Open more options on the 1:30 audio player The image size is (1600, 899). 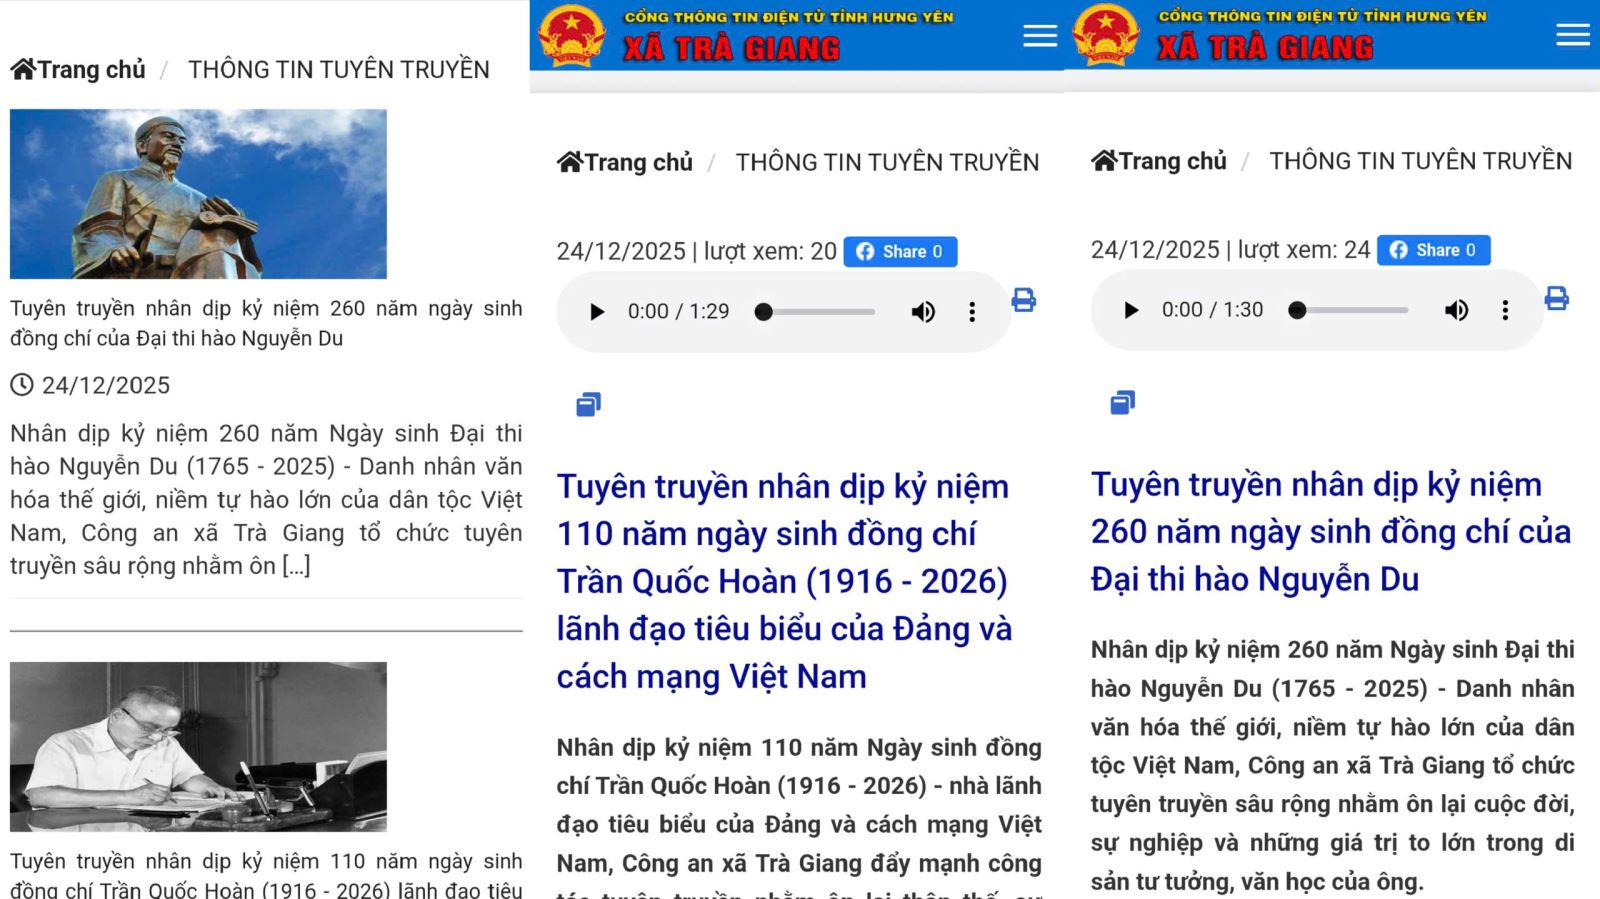[x=1505, y=310]
